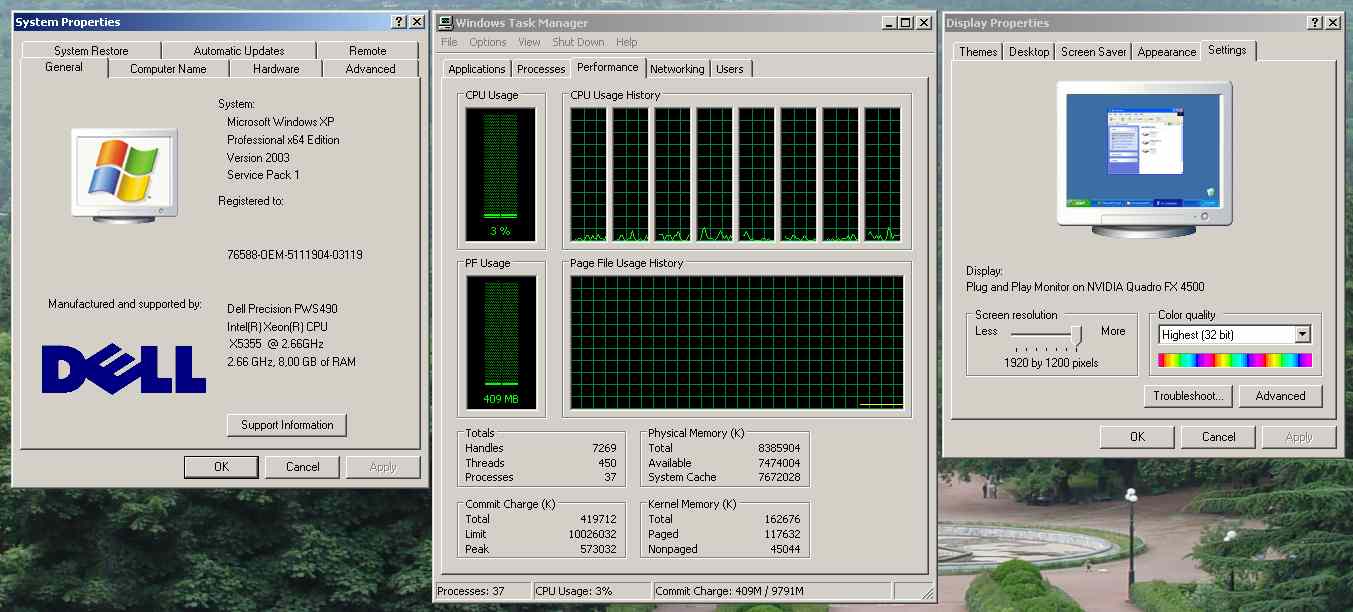The height and width of the screenshot is (612, 1353).
Task: Click the Windows XP logo monitor image
Action: pyautogui.click(x=124, y=172)
